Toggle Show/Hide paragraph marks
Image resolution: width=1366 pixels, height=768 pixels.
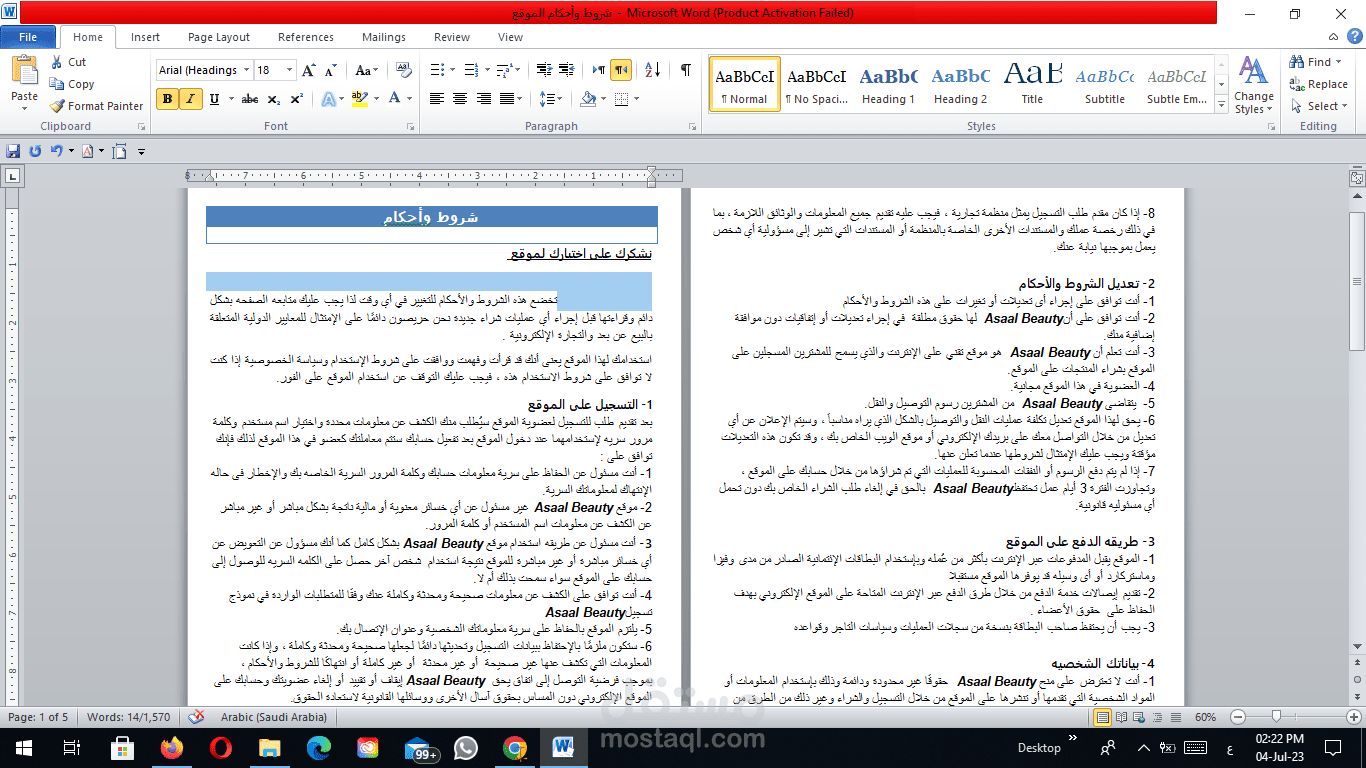(686, 70)
